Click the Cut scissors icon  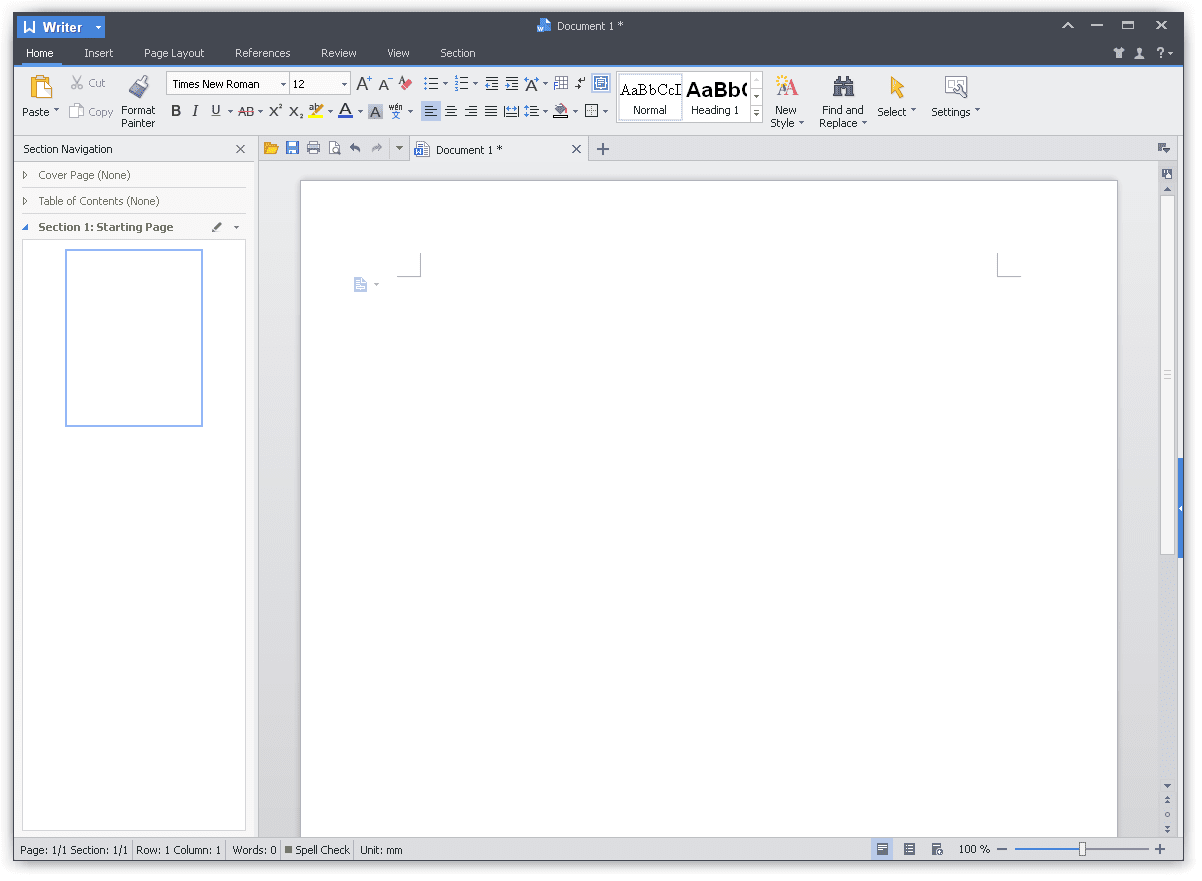coord(77,83)
